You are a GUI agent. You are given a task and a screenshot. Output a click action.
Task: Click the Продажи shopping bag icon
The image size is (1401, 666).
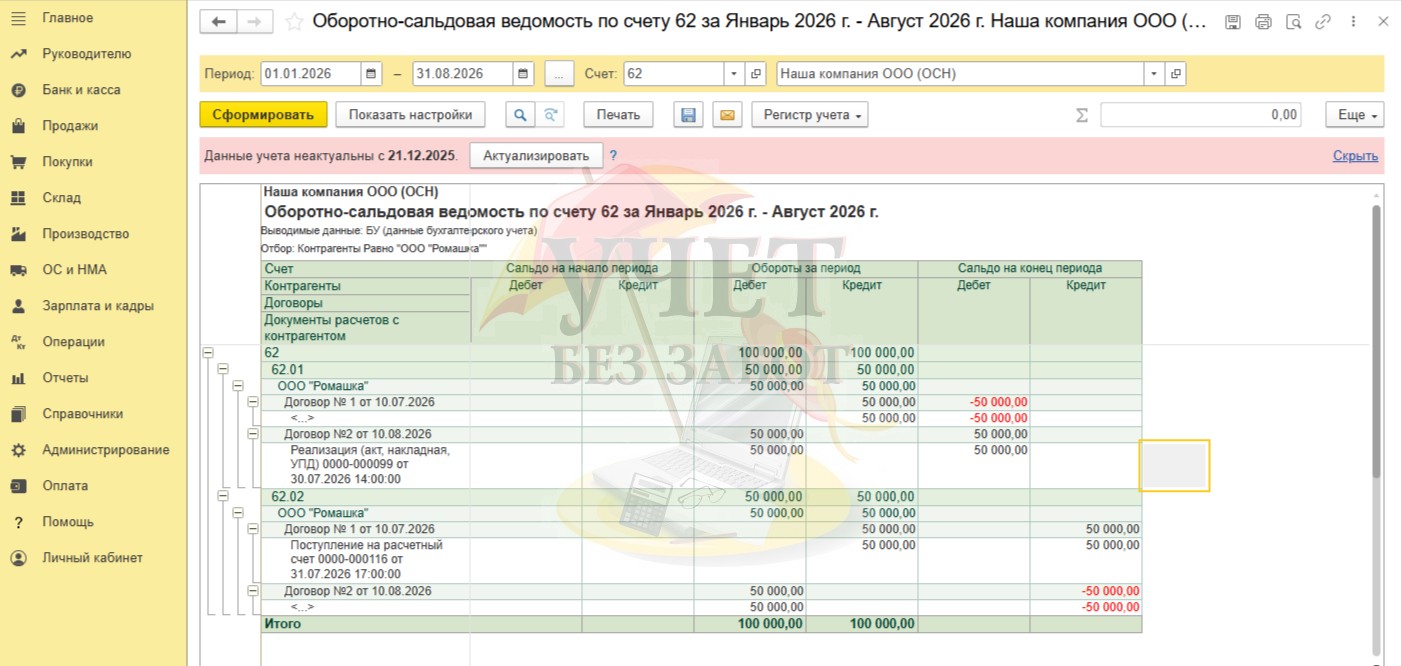pos(18,126)
